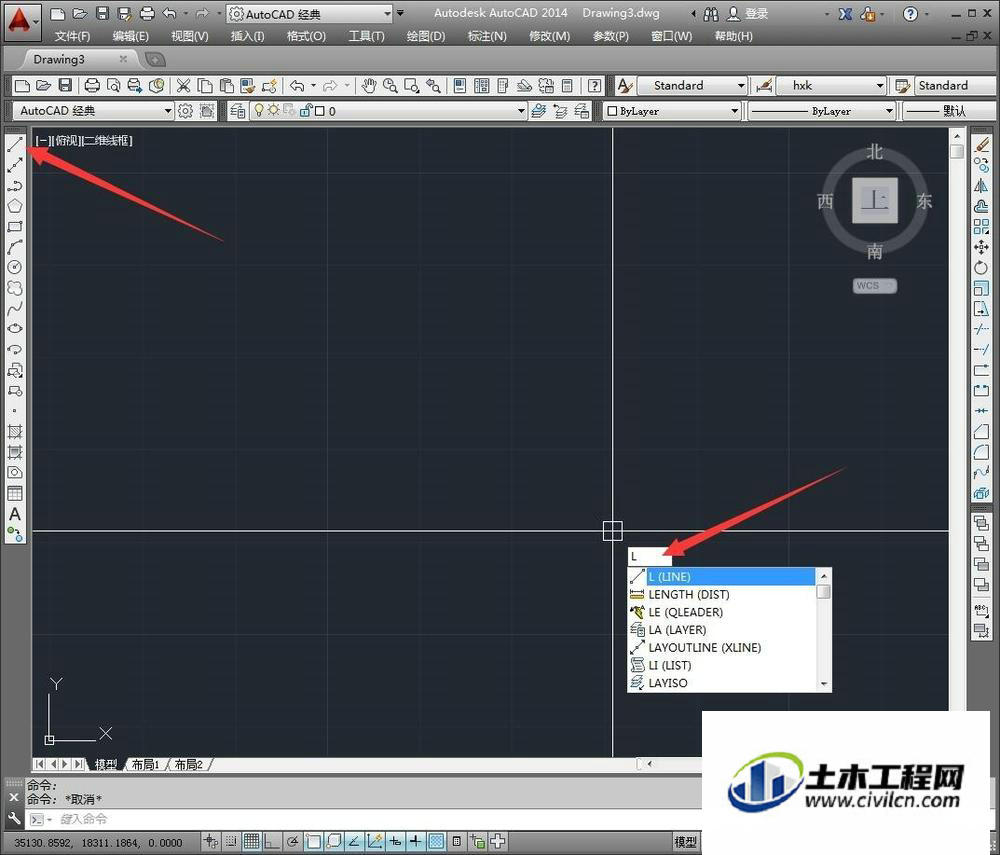This screenshot has width=1000, height=855.
Task: Select the Arc tool
Action: pos(15,246)
